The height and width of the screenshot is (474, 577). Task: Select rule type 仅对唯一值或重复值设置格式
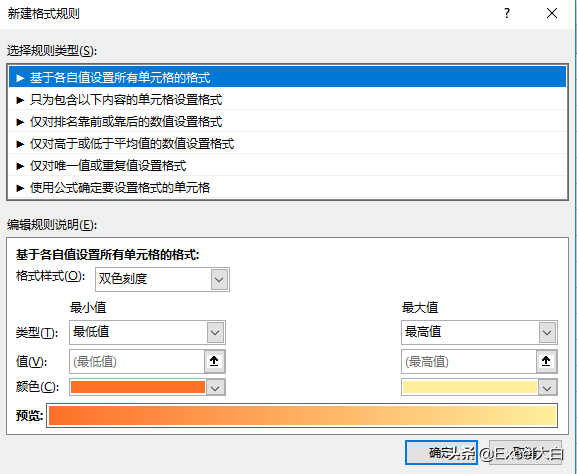(x=287, y=166)
